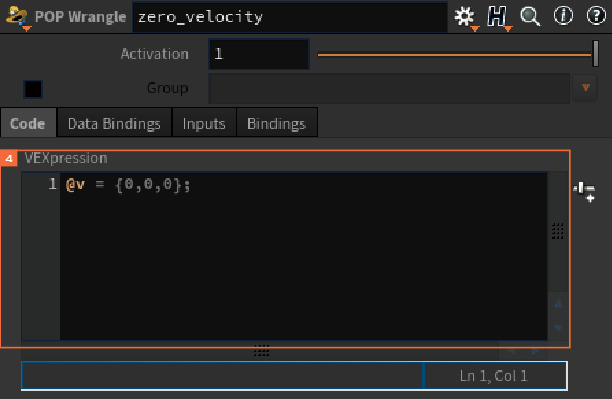Click the Group text field
Screen dimensions: 612x399
pyautogui.click(x=389, y=88)
